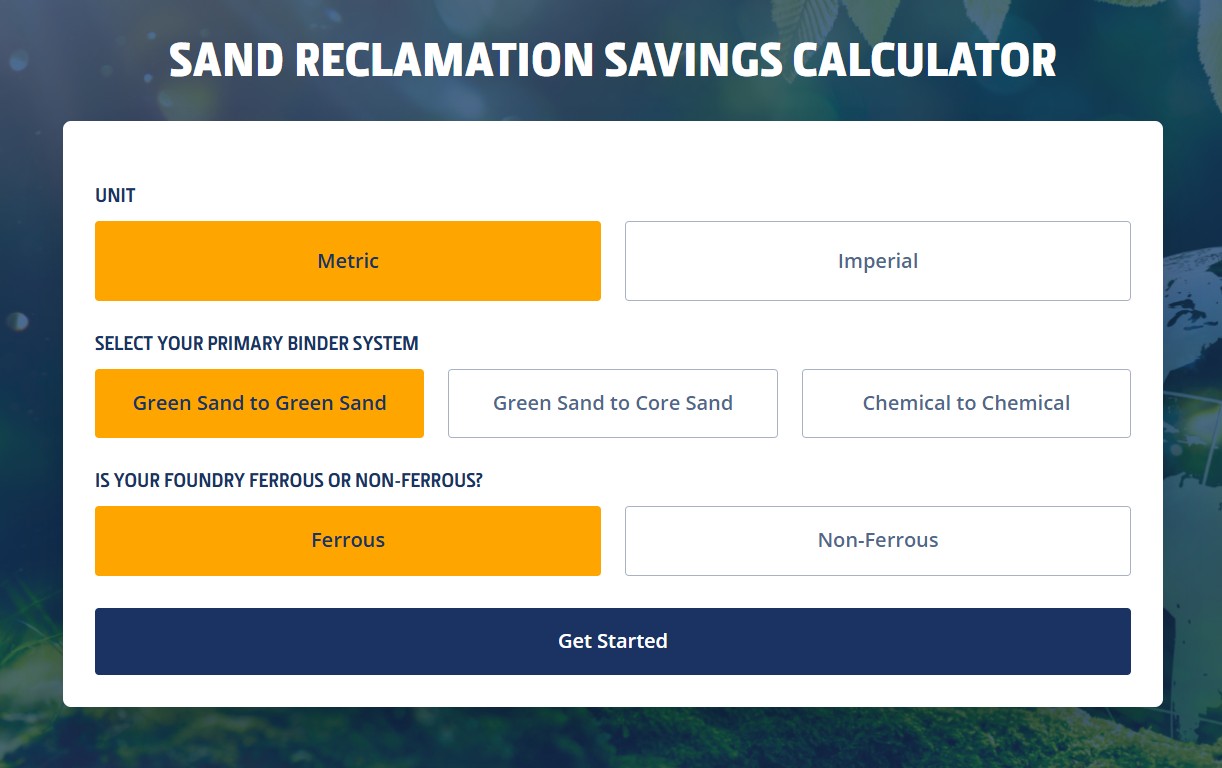Highlight the Green Sand to Green Sand button

[x=259, y=403]
